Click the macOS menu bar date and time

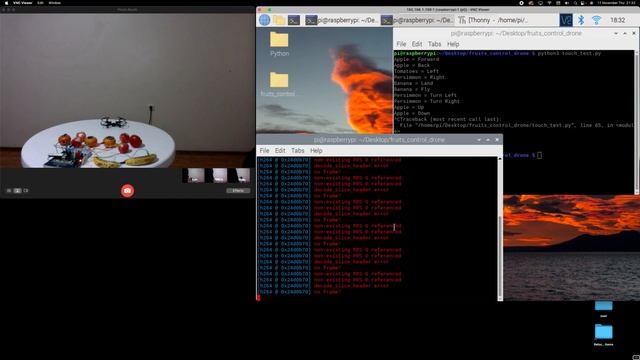pyautogui.click(x=617, y=3)
